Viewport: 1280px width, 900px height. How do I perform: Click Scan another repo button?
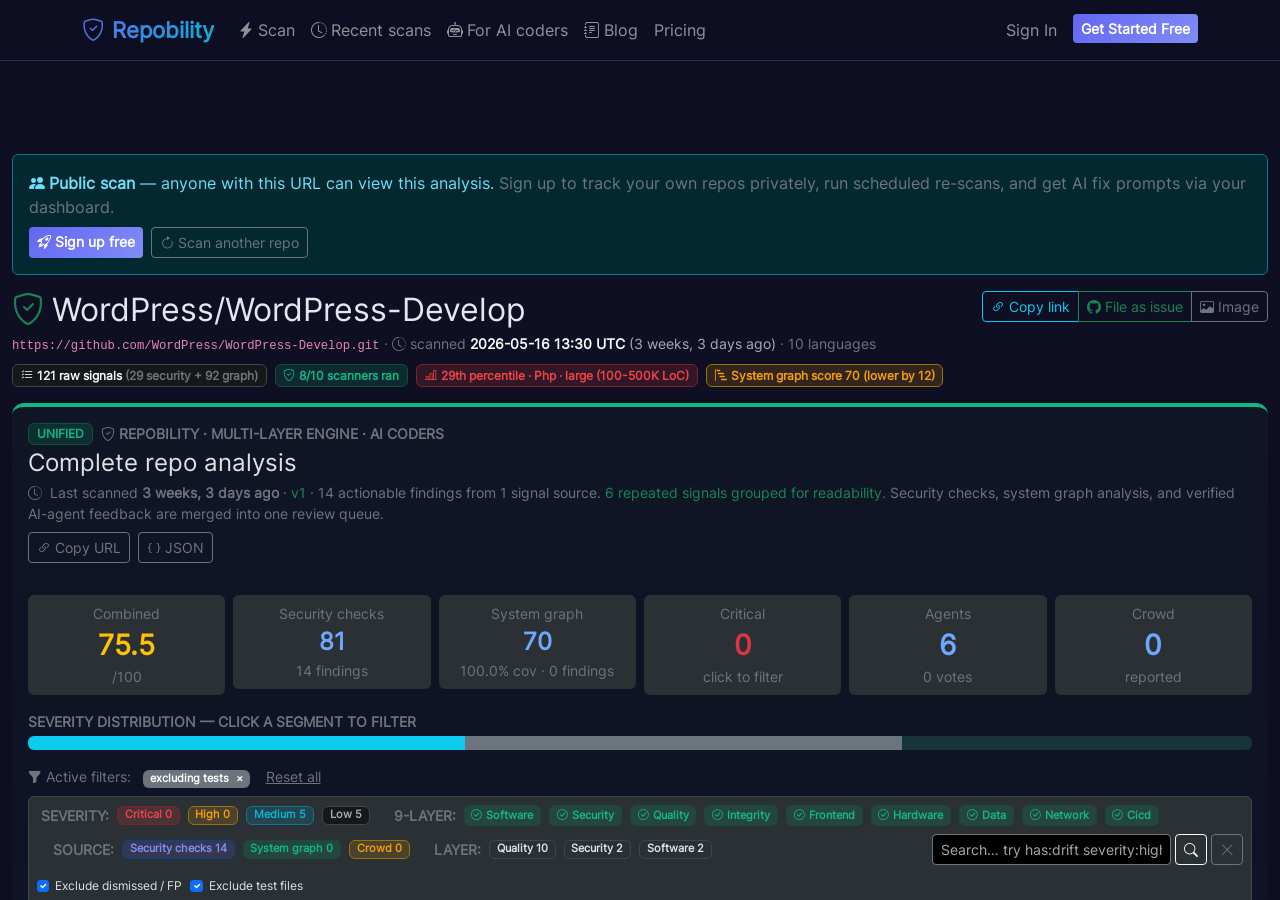(x=229, y=242)
